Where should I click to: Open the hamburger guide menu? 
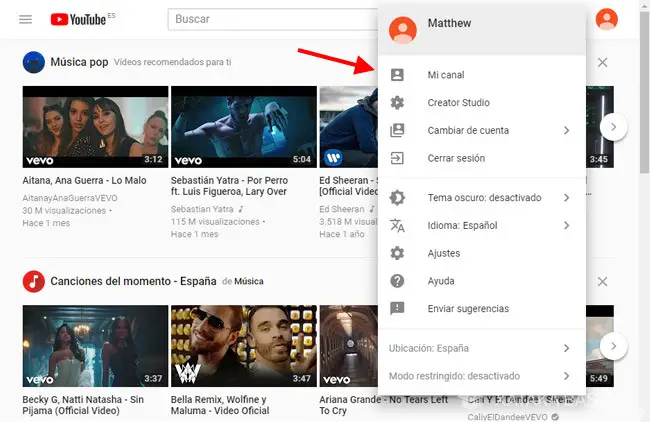point(25,19)
